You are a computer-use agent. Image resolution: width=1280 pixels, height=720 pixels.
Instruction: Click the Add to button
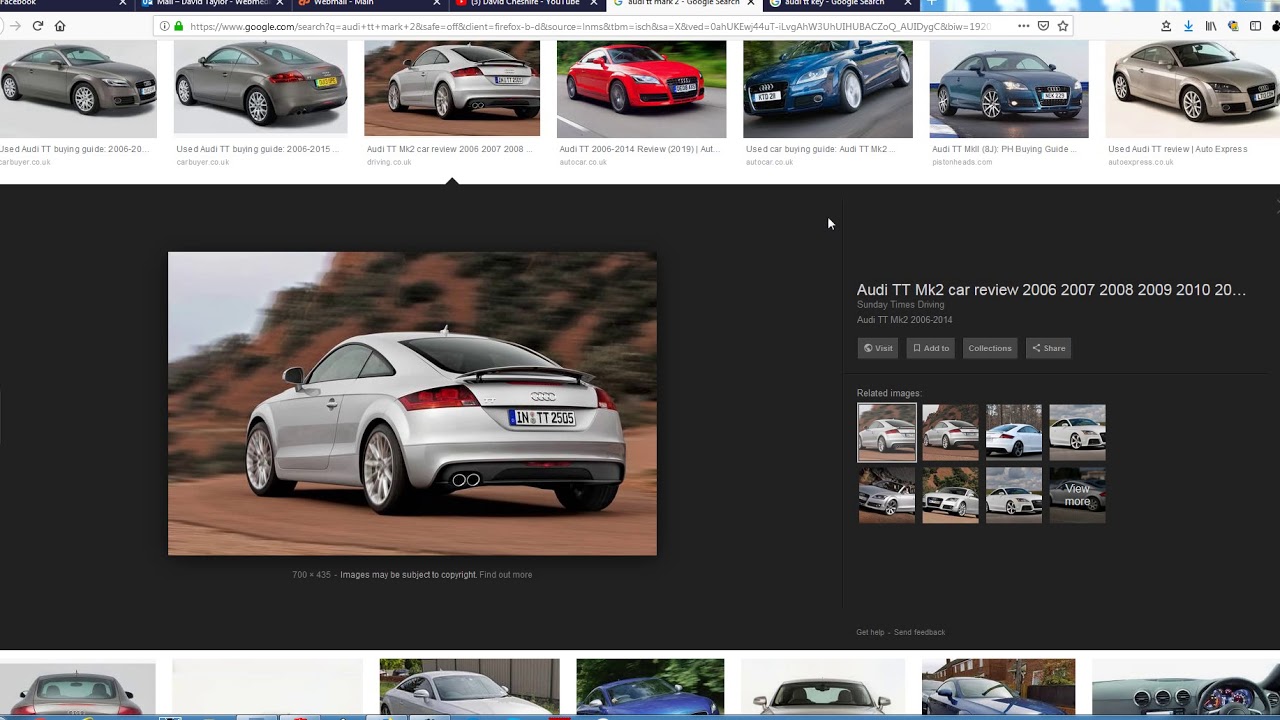[930, 348]
